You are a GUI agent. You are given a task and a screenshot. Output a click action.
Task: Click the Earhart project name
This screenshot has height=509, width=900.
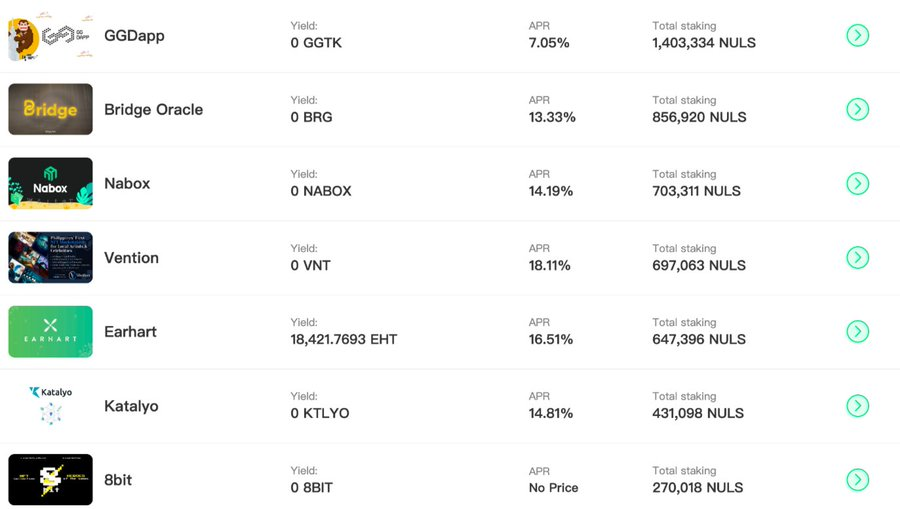(130, 332)
